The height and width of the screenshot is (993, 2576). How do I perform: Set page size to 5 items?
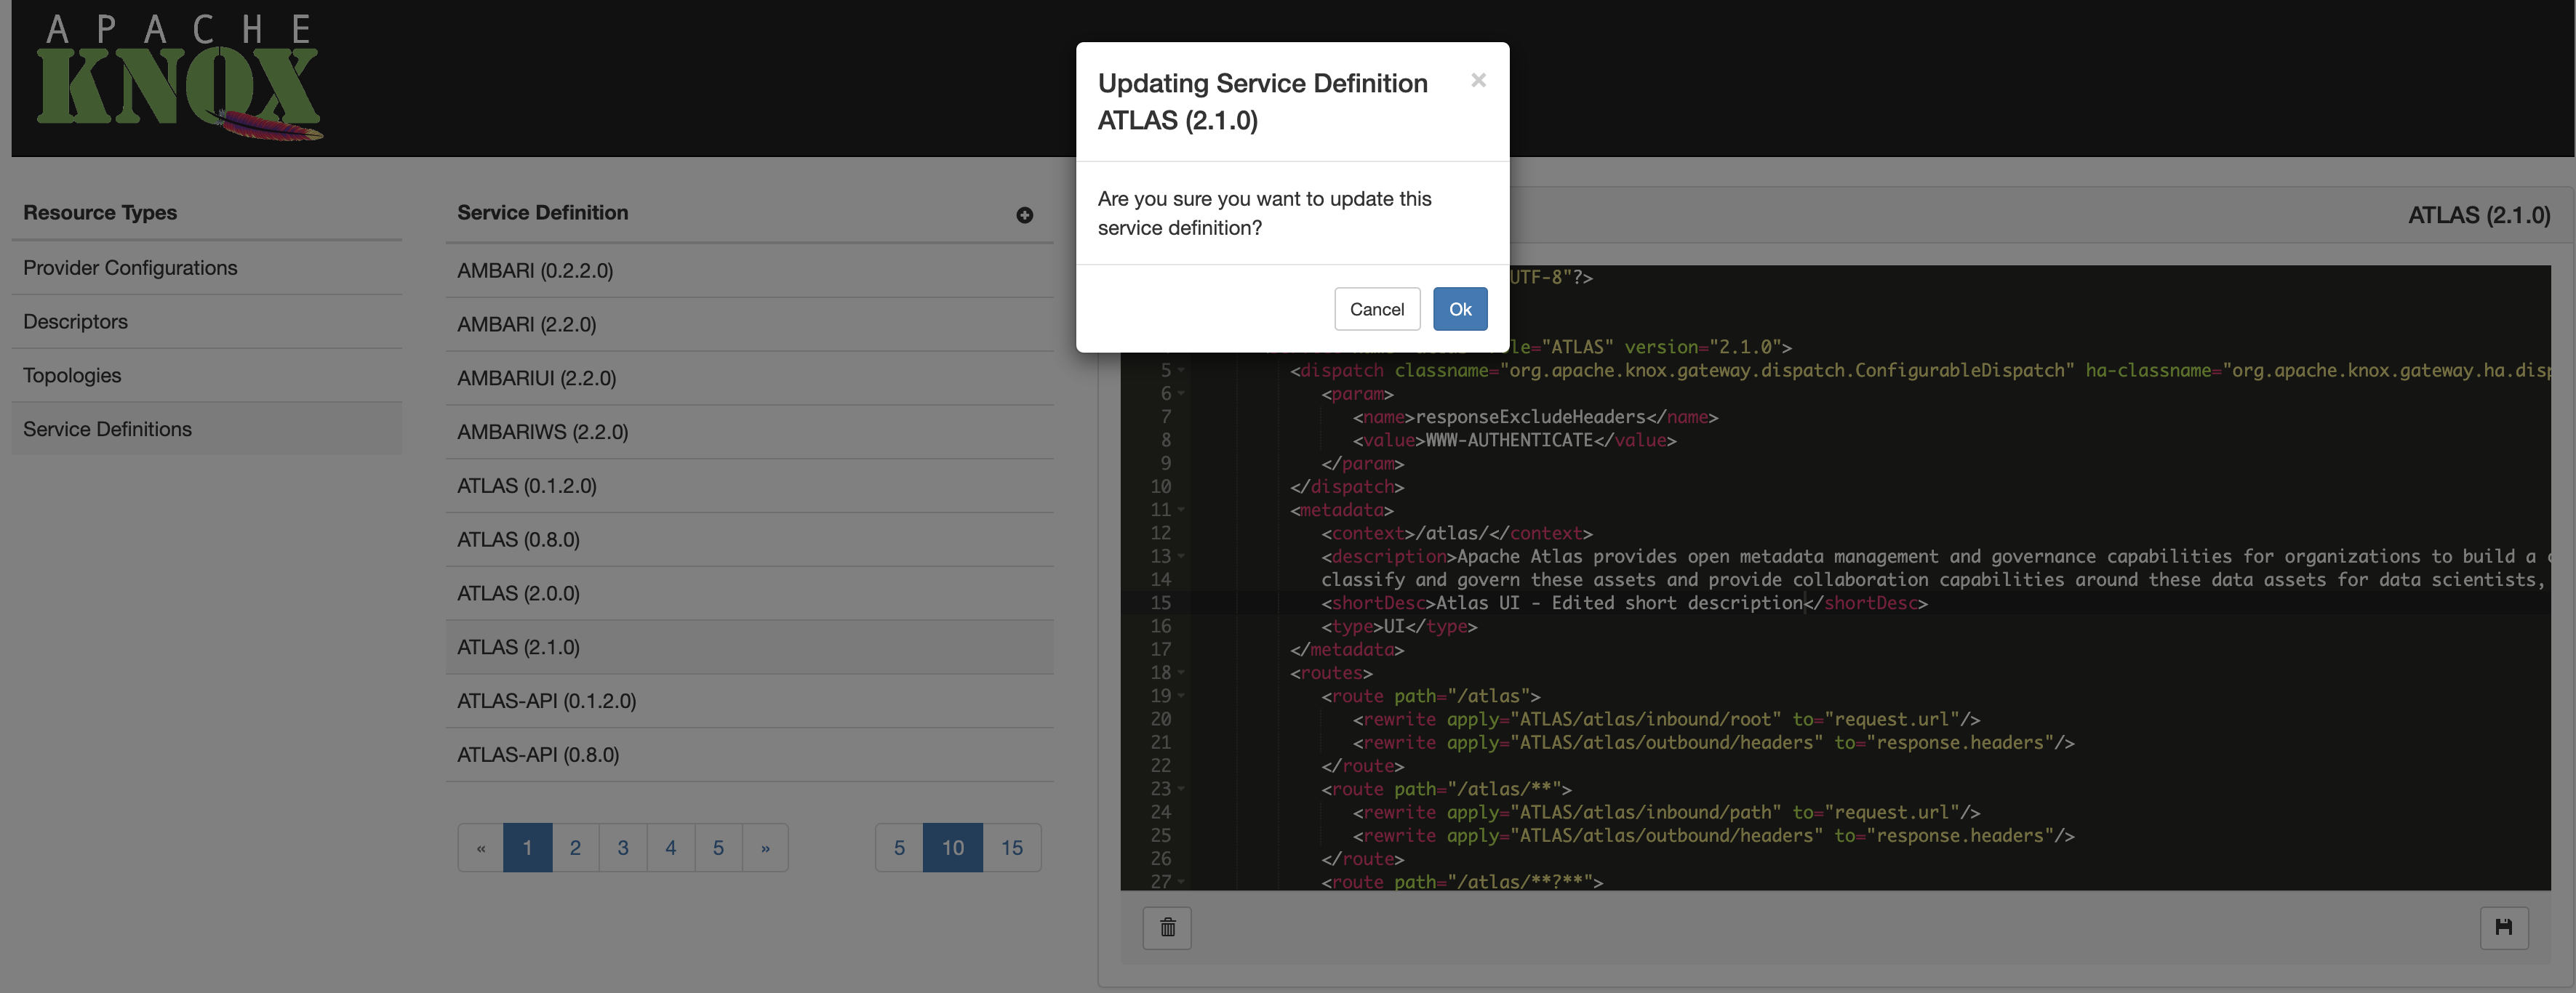coord(899,848)
